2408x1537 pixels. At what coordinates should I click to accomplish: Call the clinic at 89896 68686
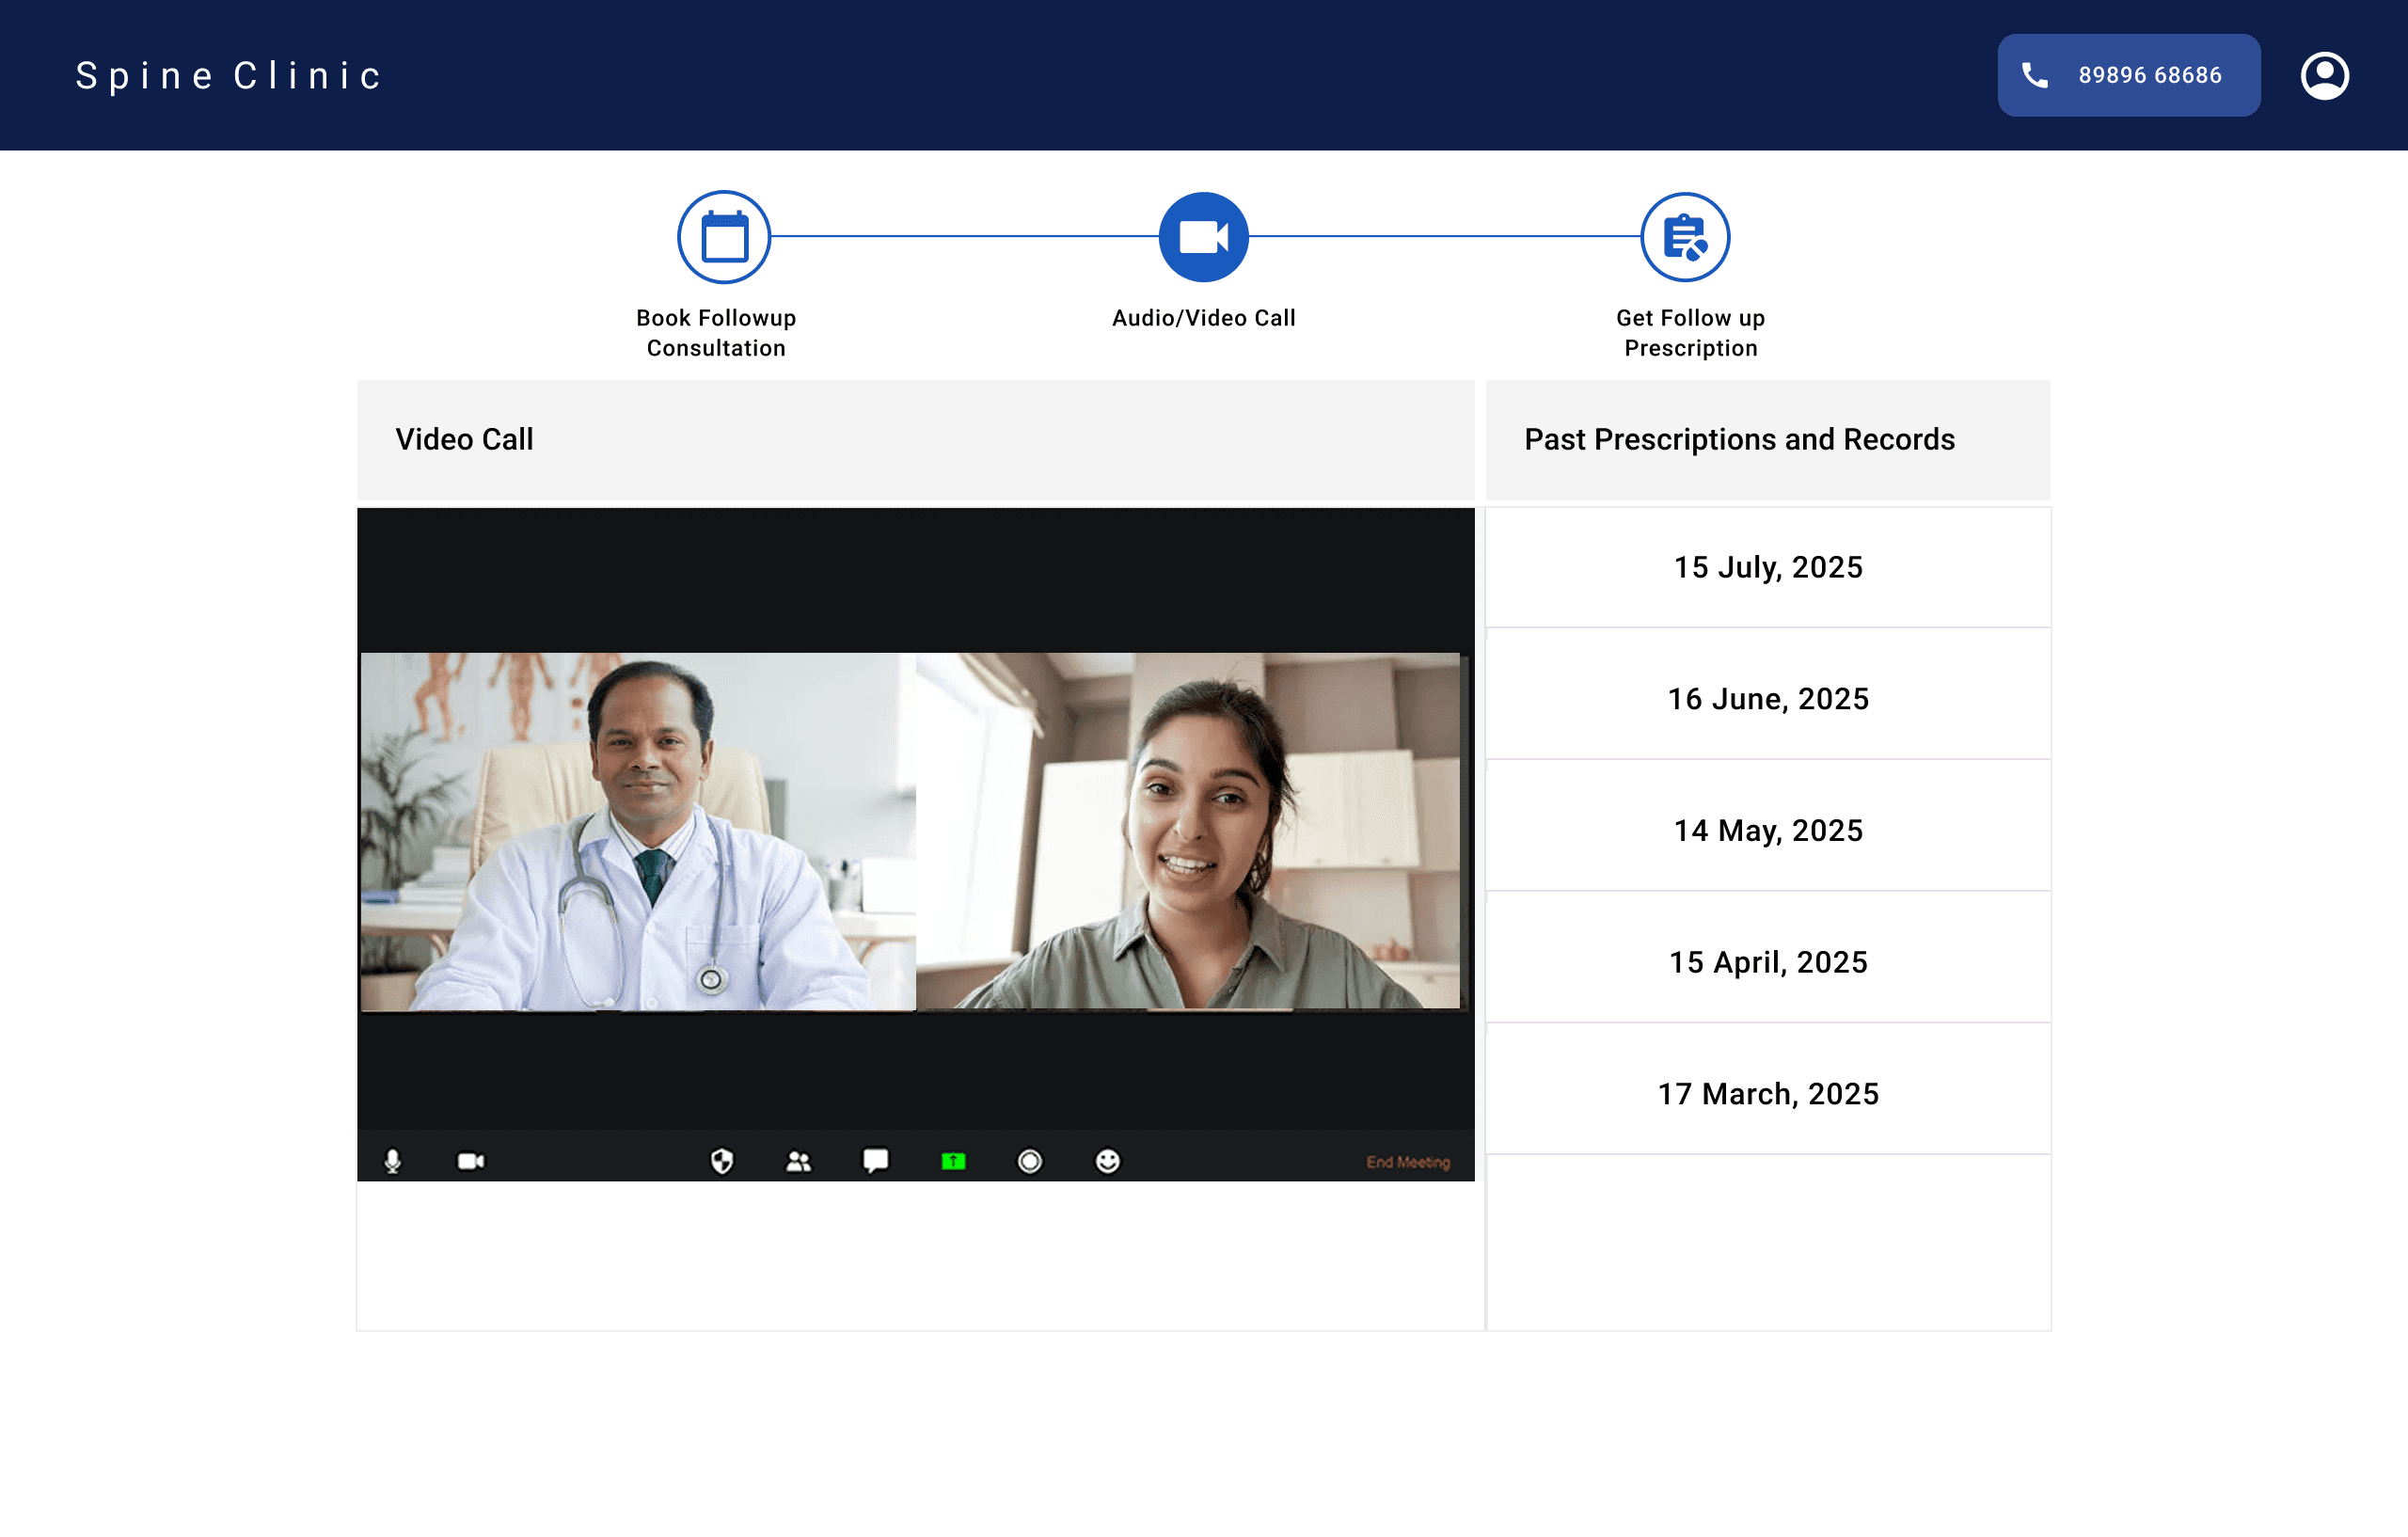pos(2128,76)
